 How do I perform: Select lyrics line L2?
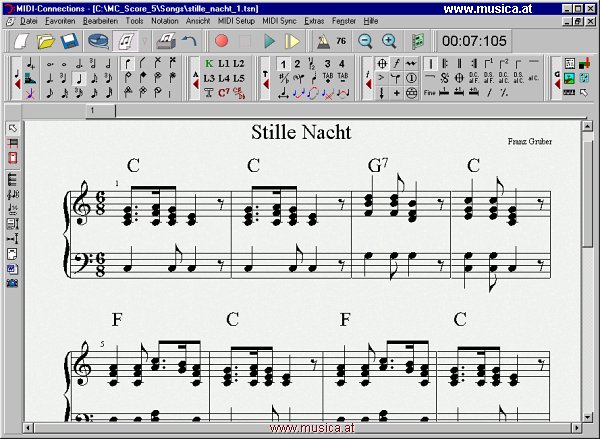click(x=239, y=64)
